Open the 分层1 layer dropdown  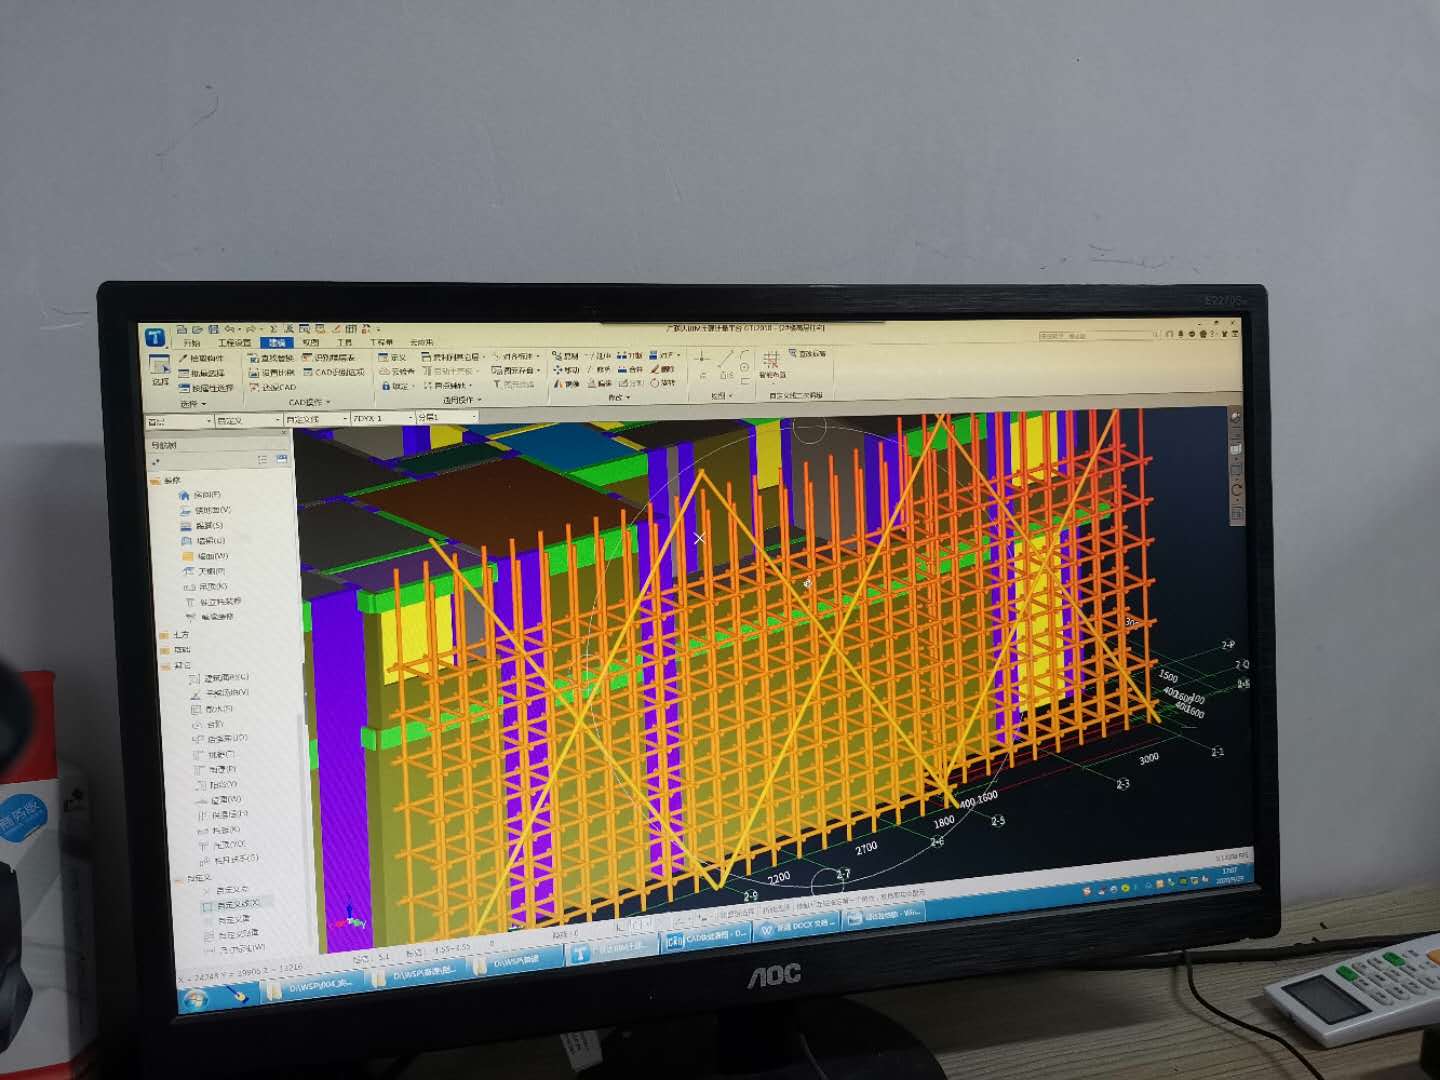click(x=446, y=417)
